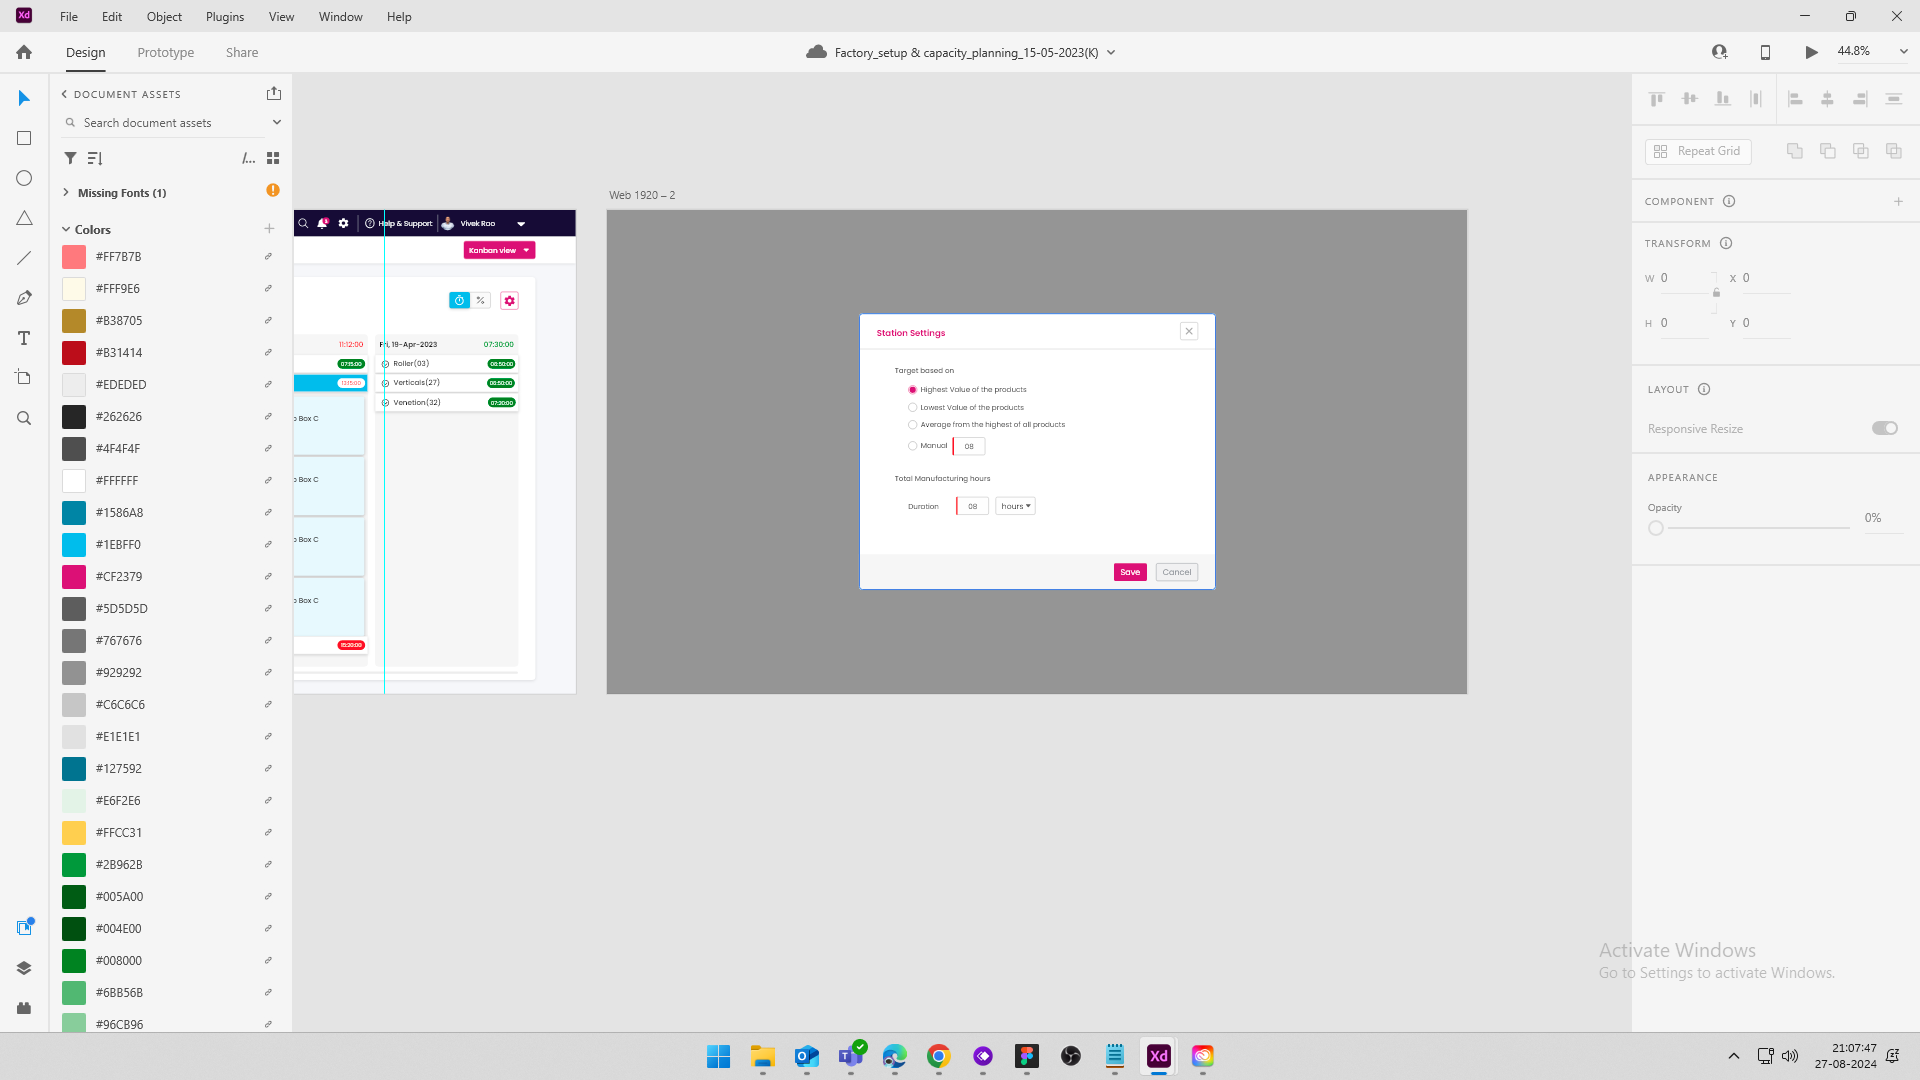Switch asset list to grid view
This screenshot has height=1080, width=1920.
coord(273,158)
